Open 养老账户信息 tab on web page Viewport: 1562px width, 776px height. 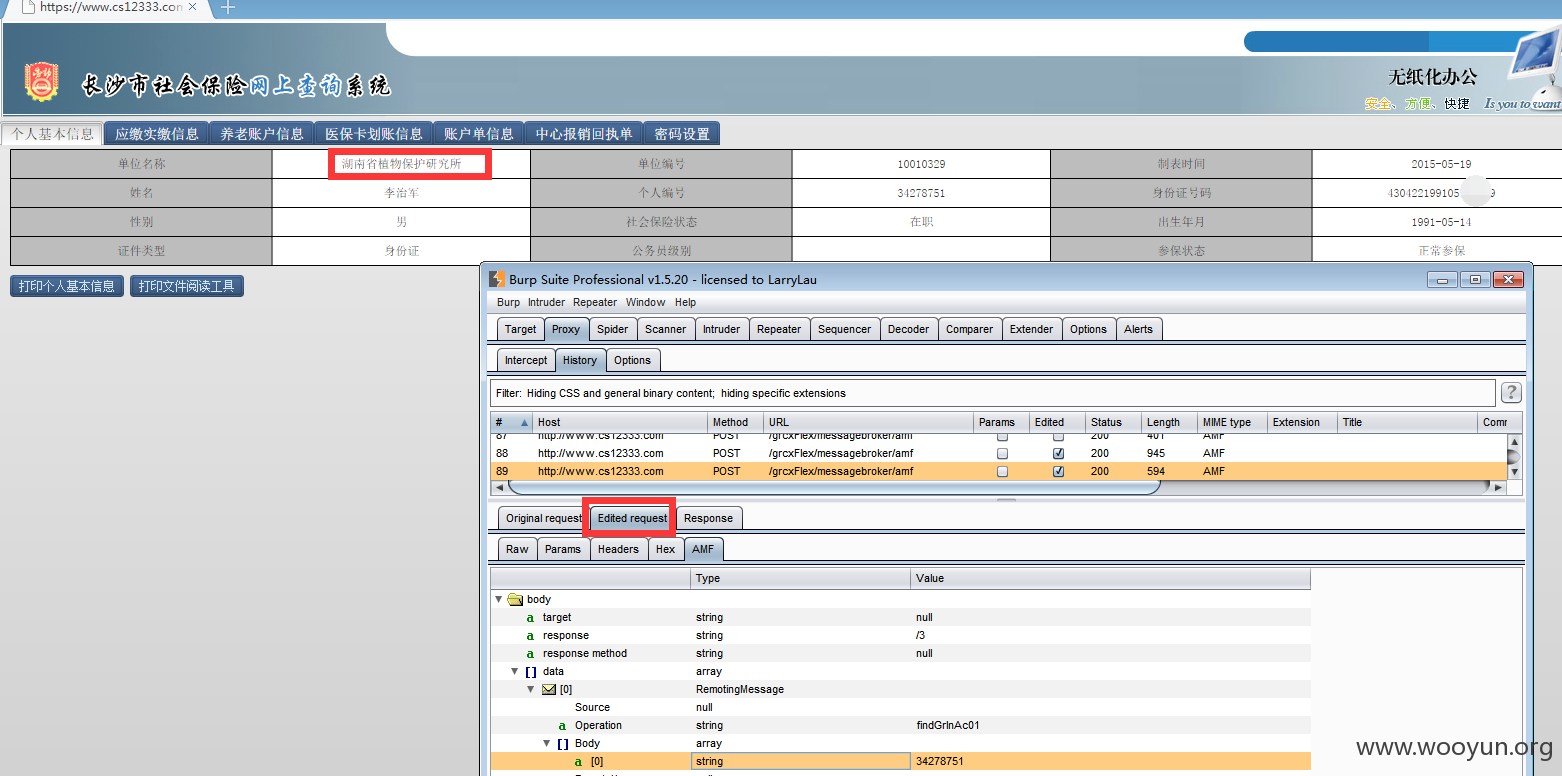(x=262, y=134)
